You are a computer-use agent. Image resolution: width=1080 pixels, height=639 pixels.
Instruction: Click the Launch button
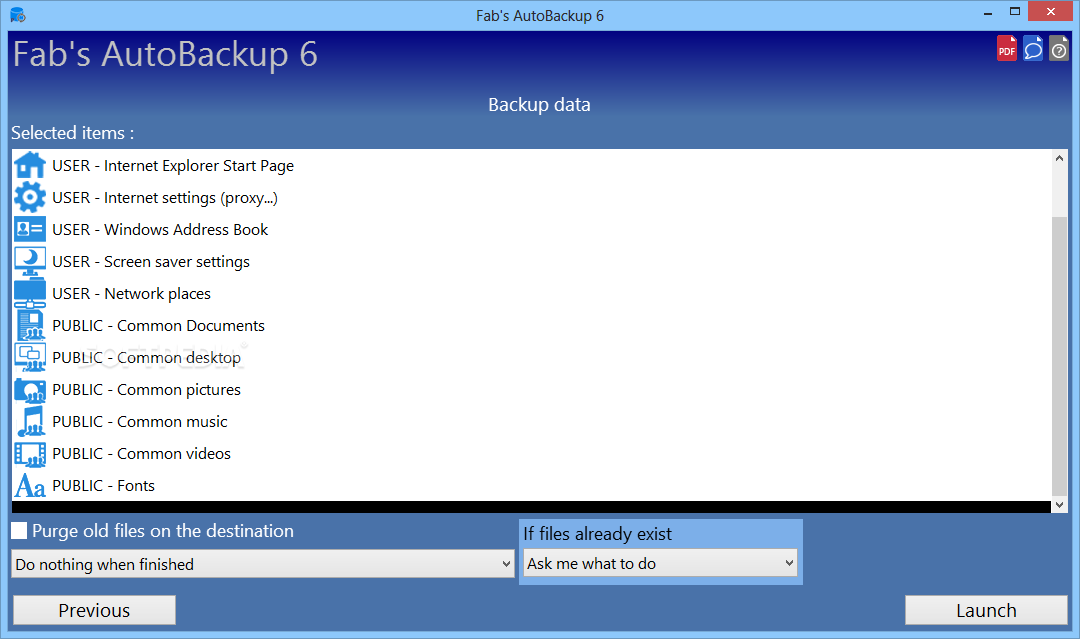click(x=986, y=610)
